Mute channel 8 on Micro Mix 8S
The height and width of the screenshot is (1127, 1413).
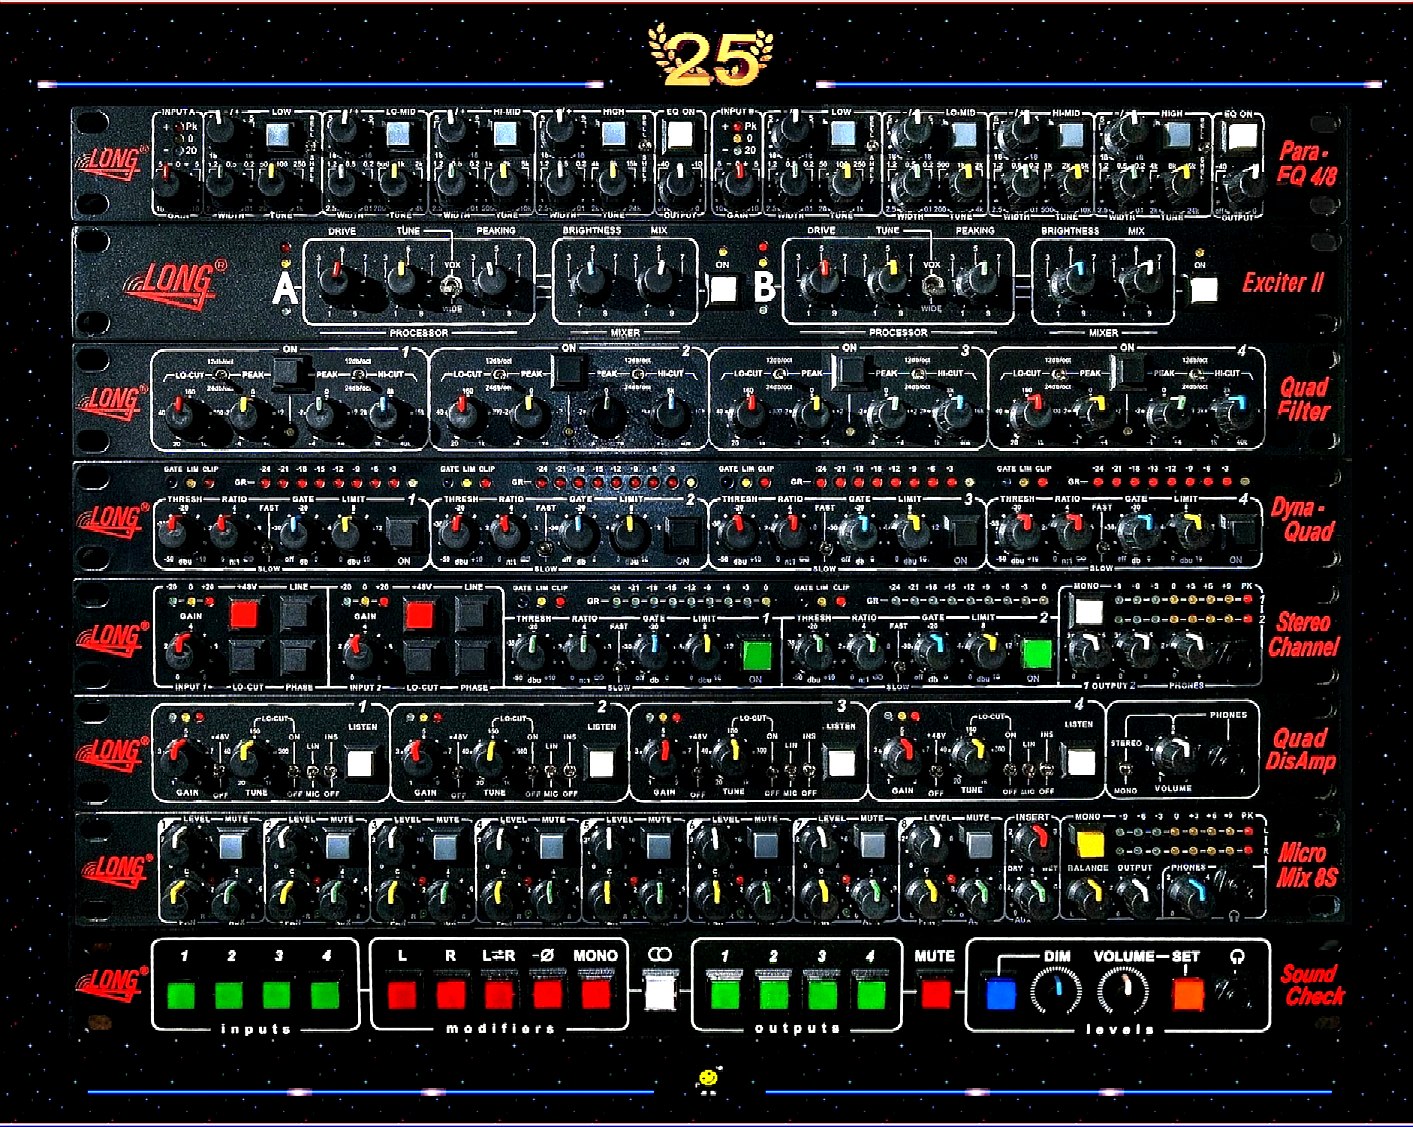tap(978, 847)
